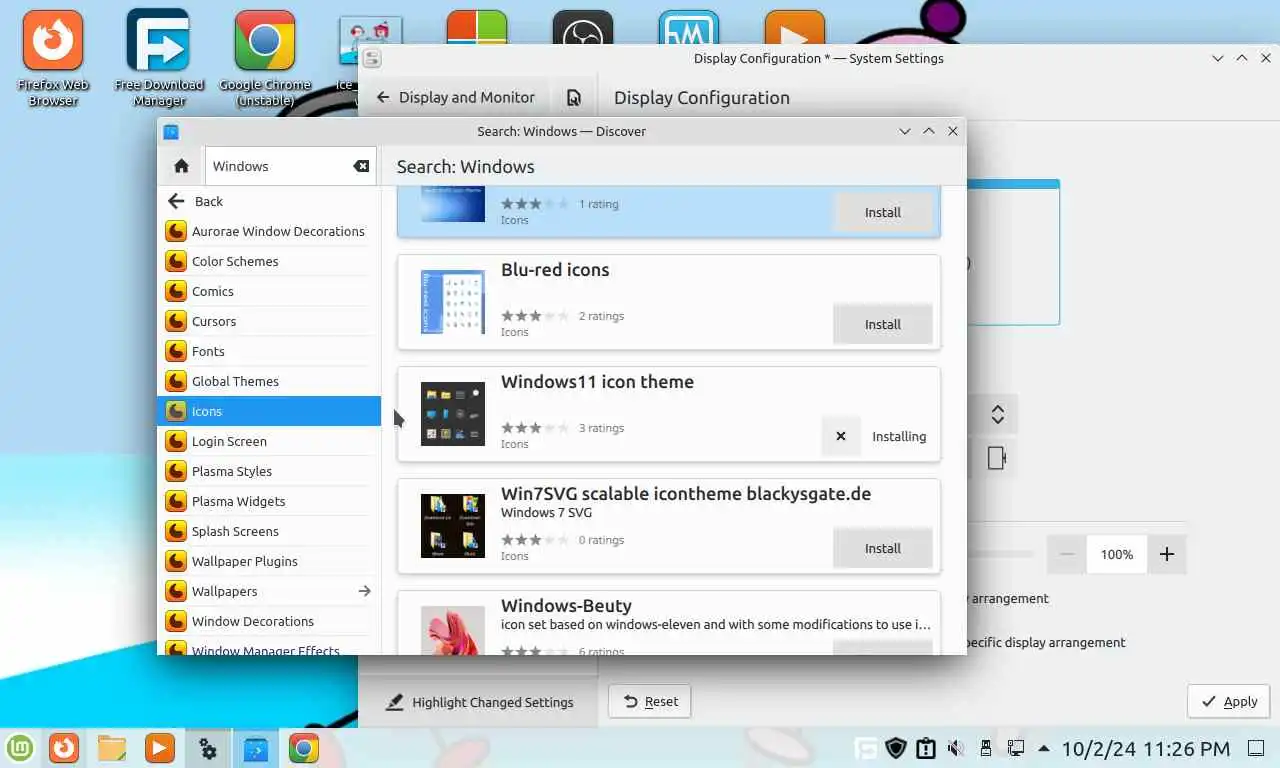Reset the Display Configuration changes

coord(650,702)
